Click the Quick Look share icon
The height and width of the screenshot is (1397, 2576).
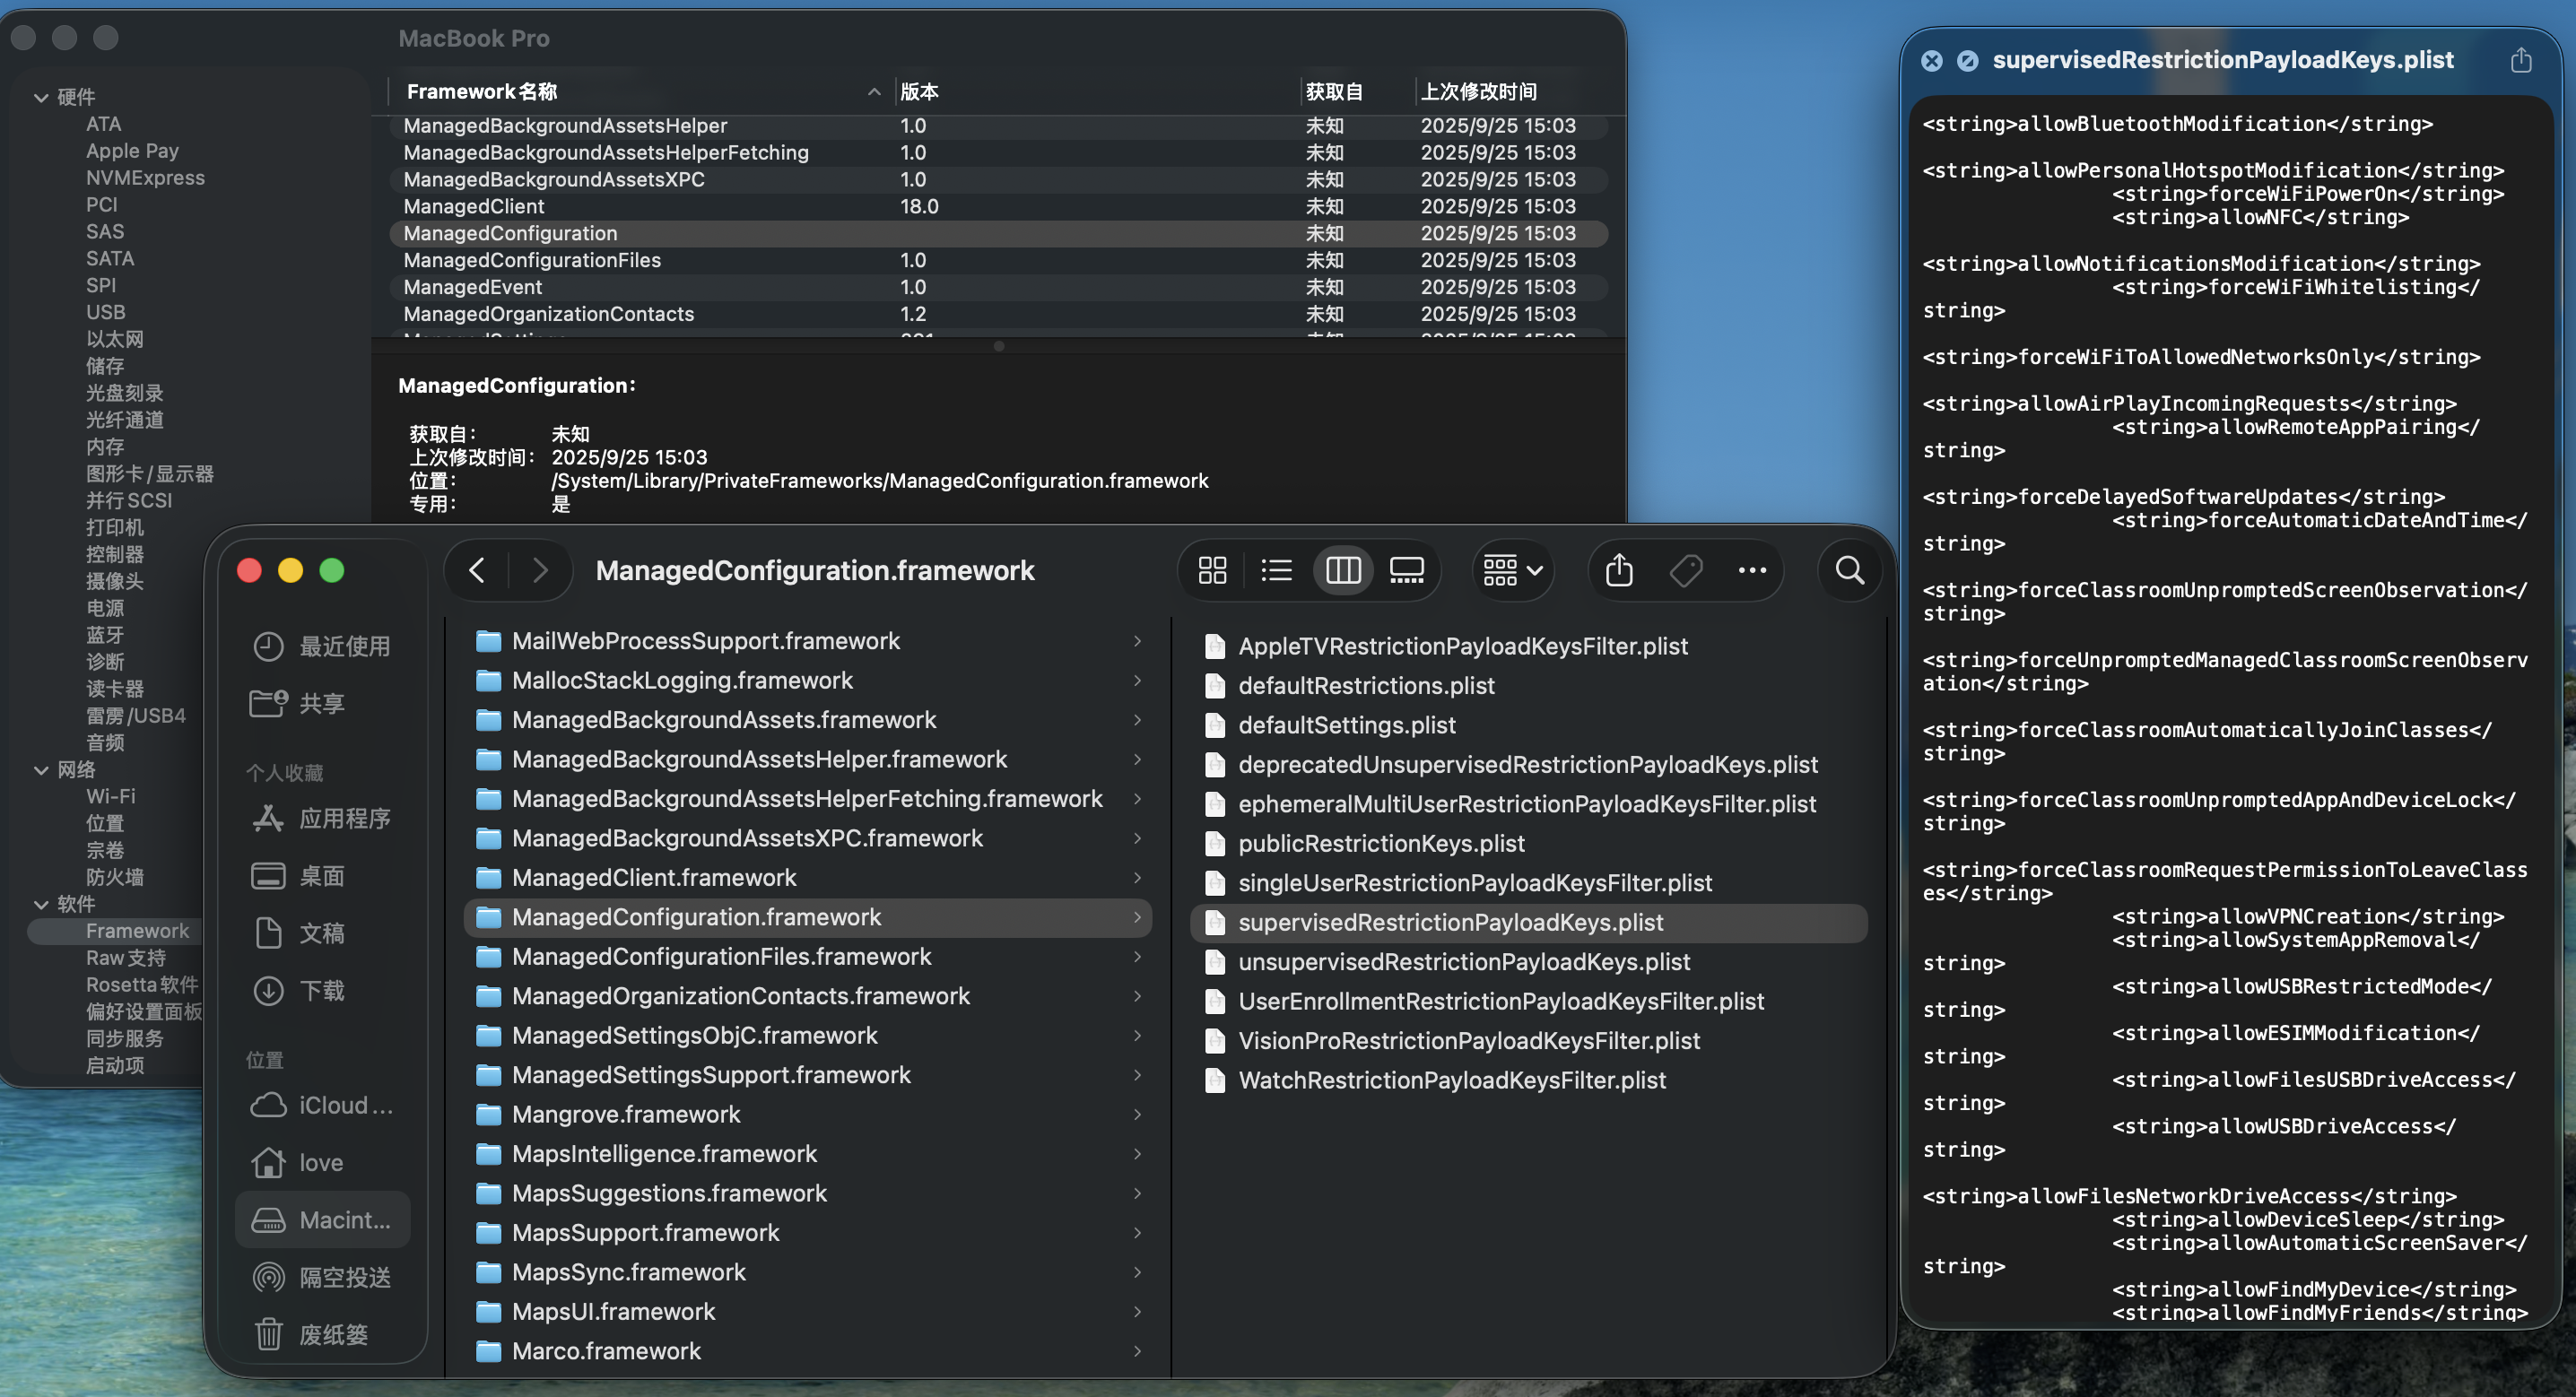(x=2520, y=61)
